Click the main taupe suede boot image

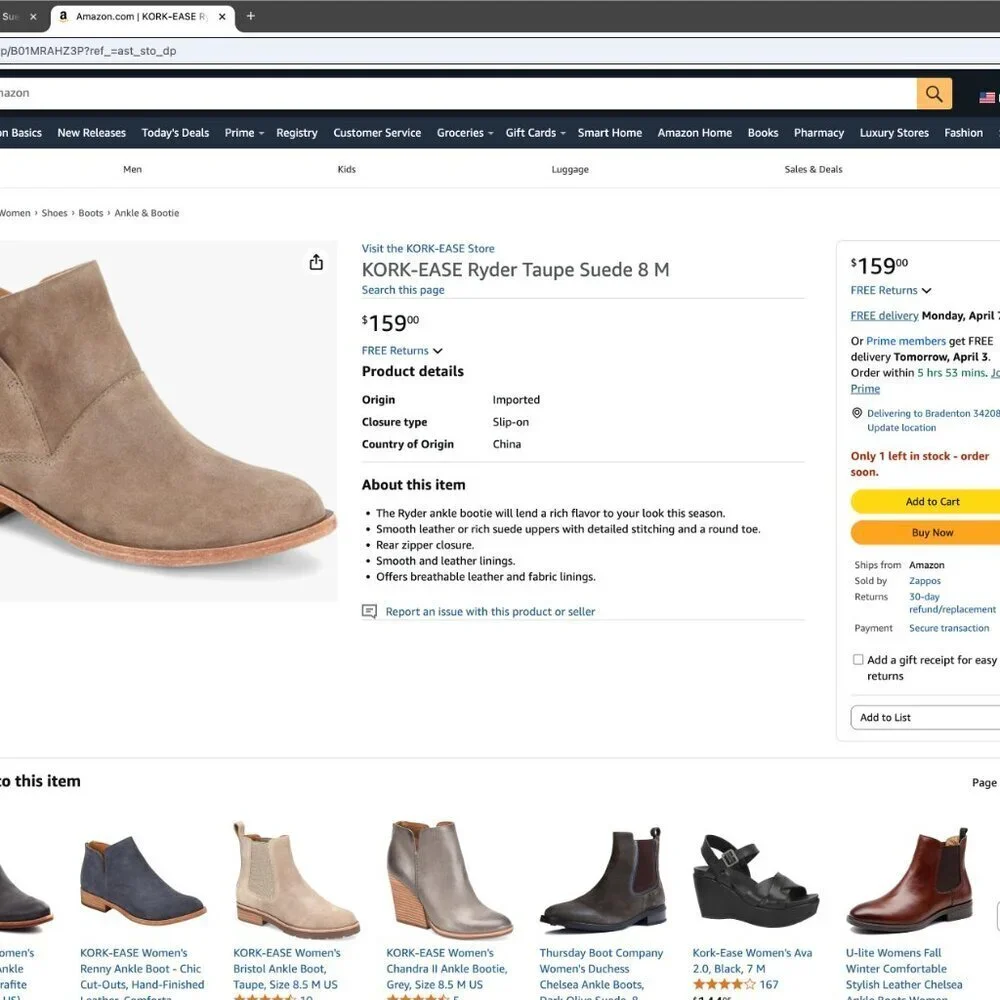click(168, 421)
